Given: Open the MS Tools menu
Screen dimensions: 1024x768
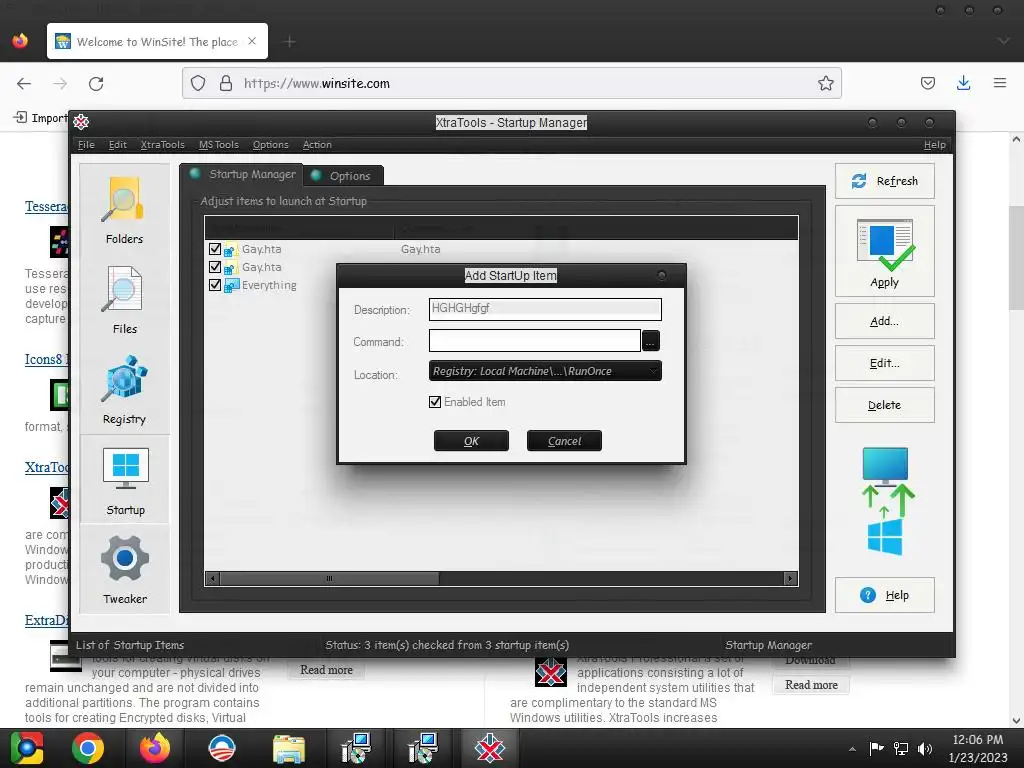Looking at the screenshot, I should tap(219, 144).
